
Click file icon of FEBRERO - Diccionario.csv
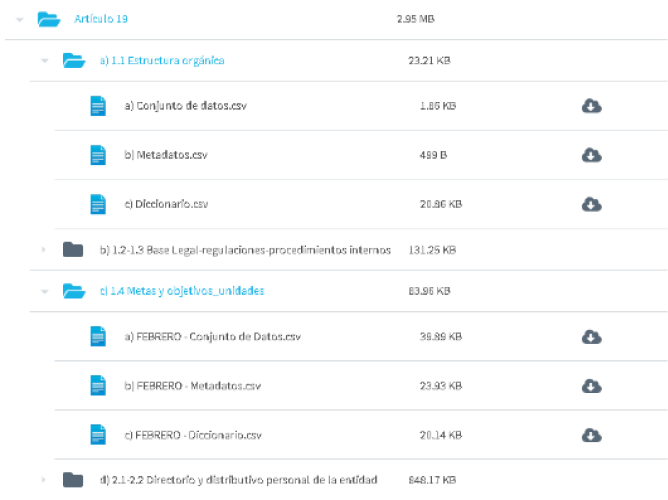point(98,435)
